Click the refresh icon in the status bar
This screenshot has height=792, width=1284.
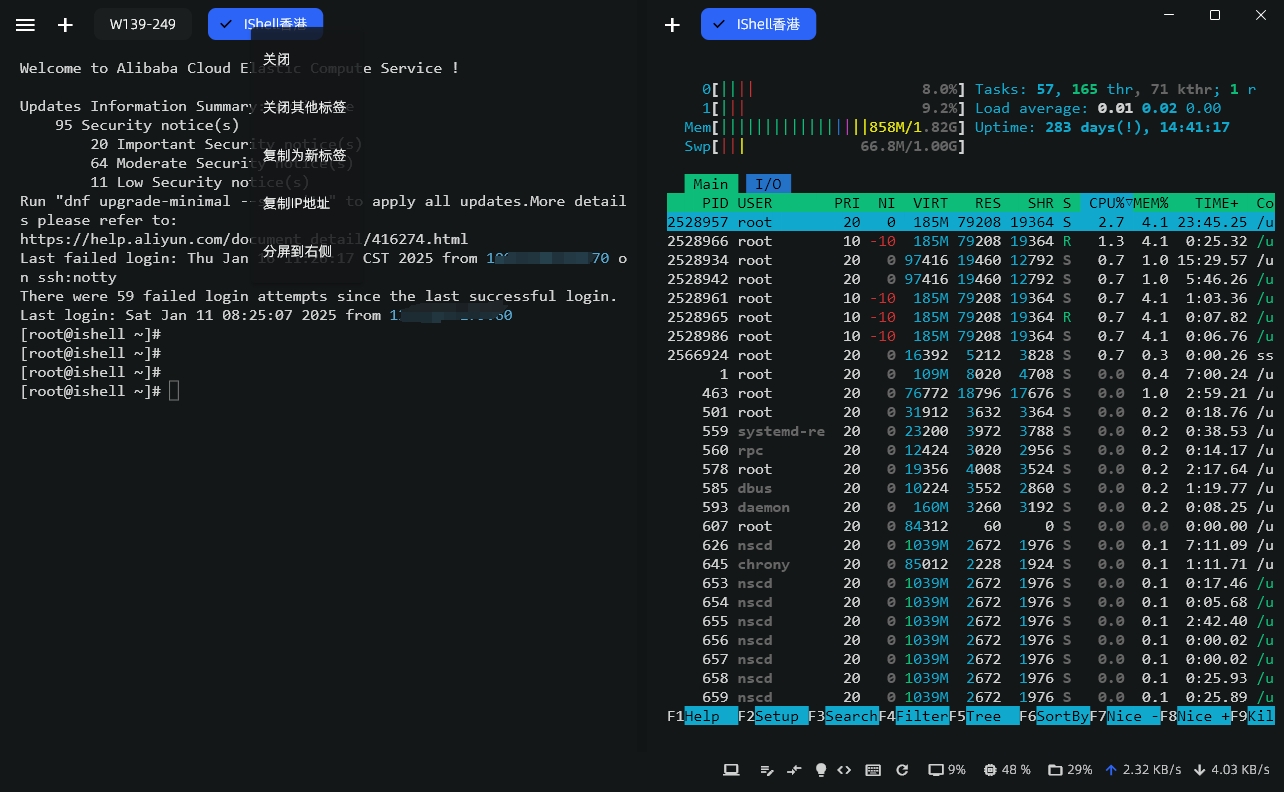coord(902,770)
